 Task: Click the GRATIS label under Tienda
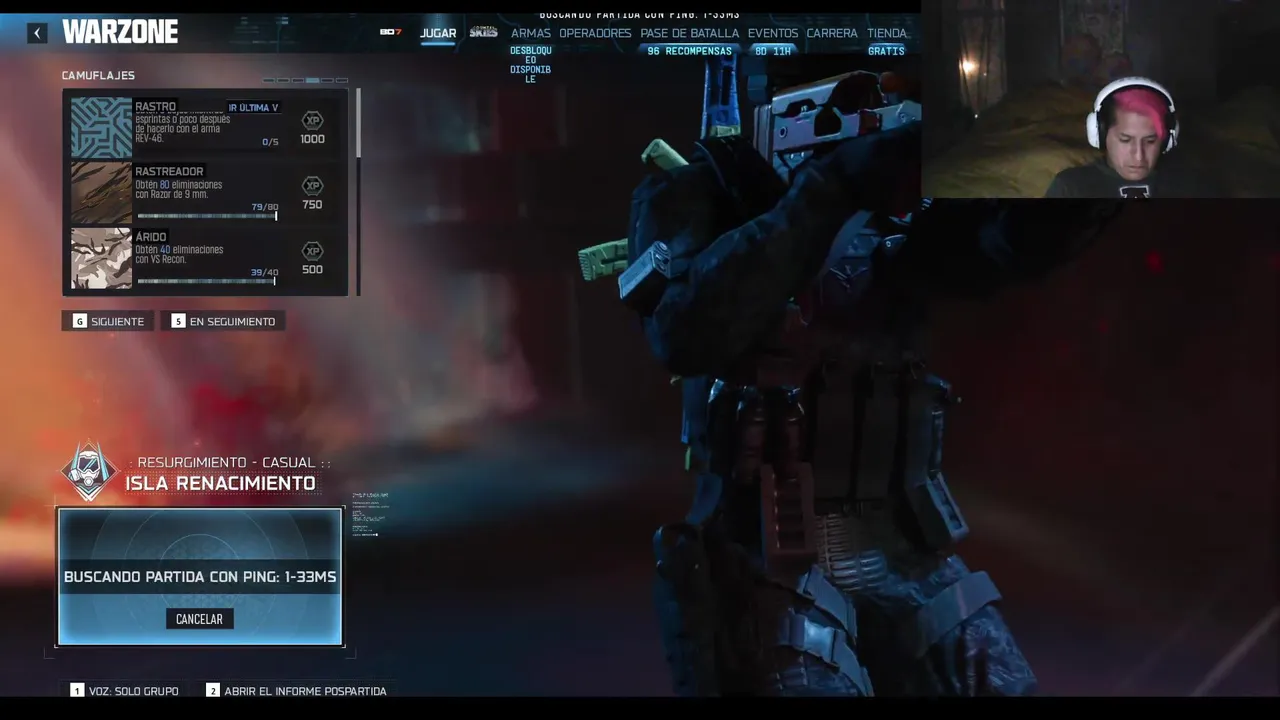click(886, 51)
